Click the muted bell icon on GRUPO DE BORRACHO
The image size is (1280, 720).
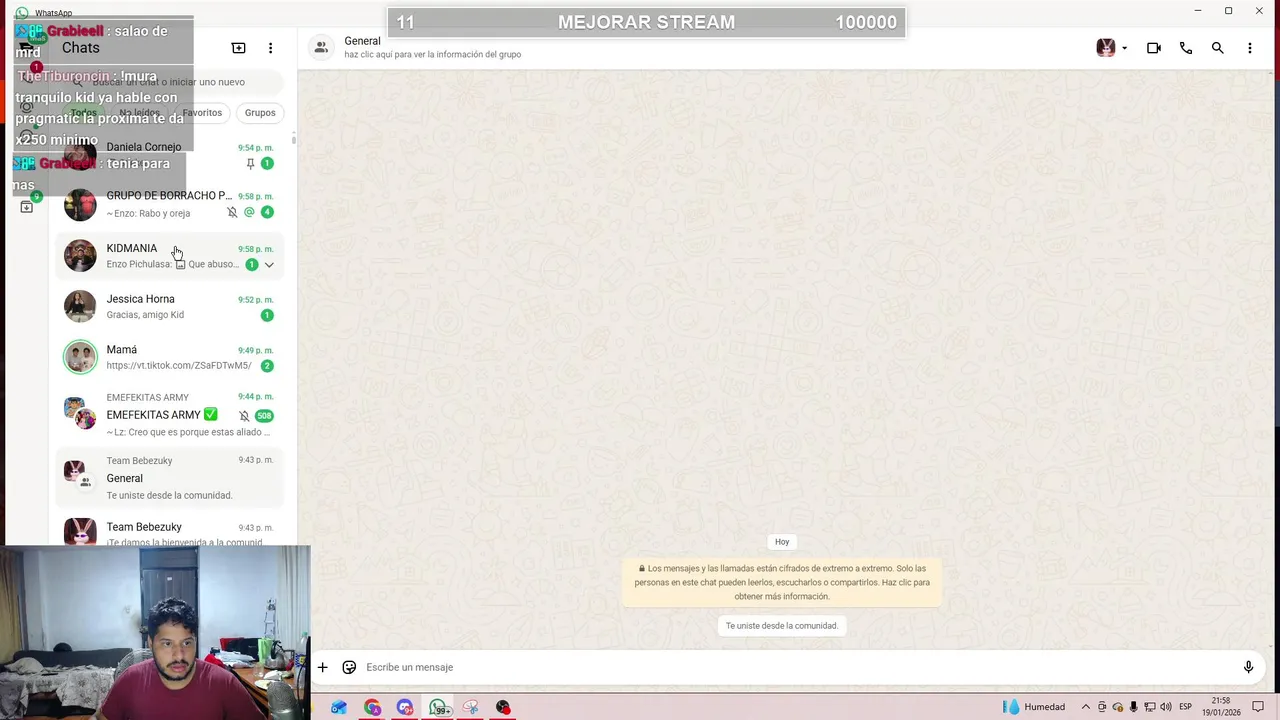click(x=232, y=212)
